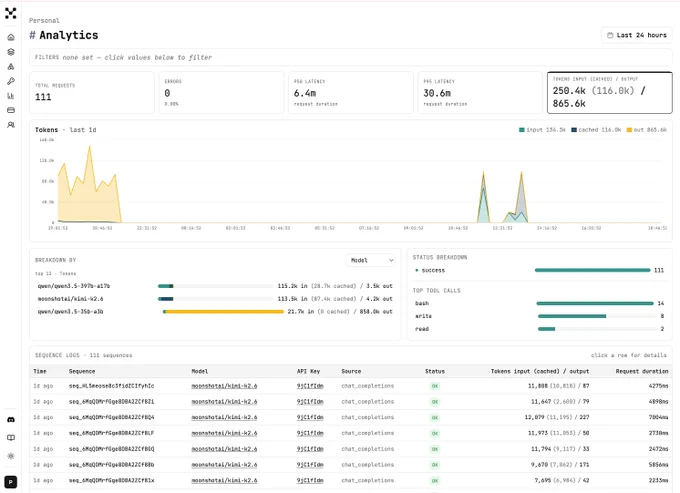Open the API keys (key) sidebar icon

[11, 81]
